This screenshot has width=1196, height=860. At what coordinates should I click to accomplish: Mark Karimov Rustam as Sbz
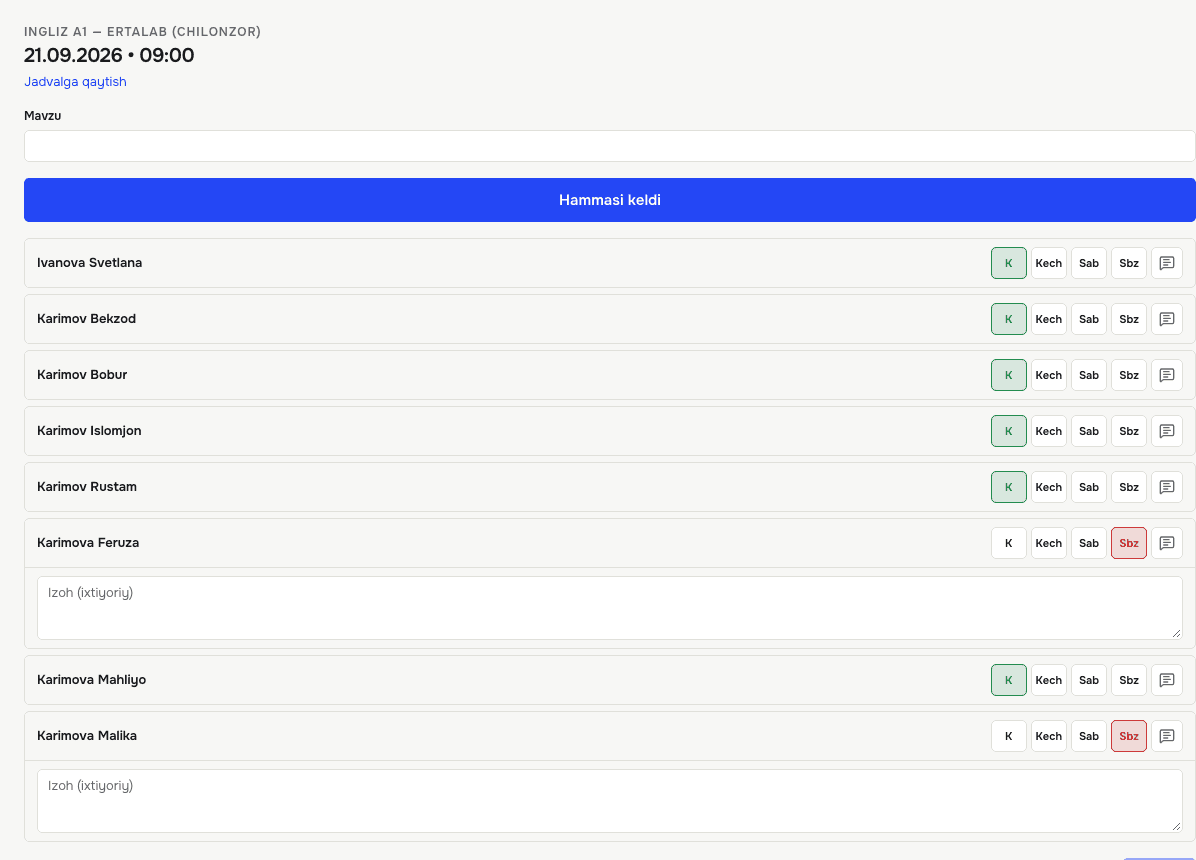pos(1129,487)
